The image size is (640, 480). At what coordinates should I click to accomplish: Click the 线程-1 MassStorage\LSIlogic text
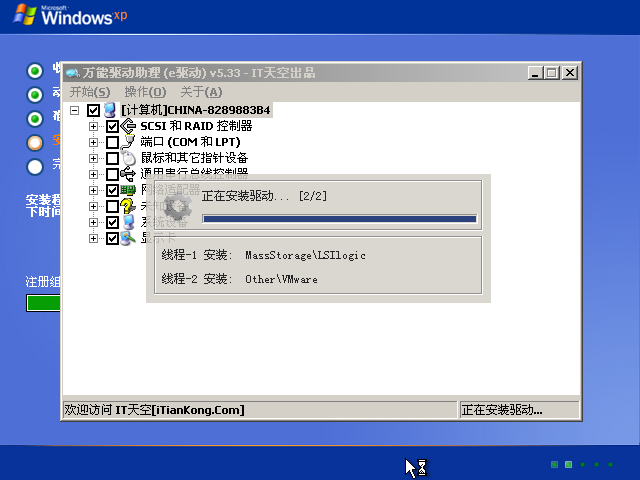[x=263, y=255]
